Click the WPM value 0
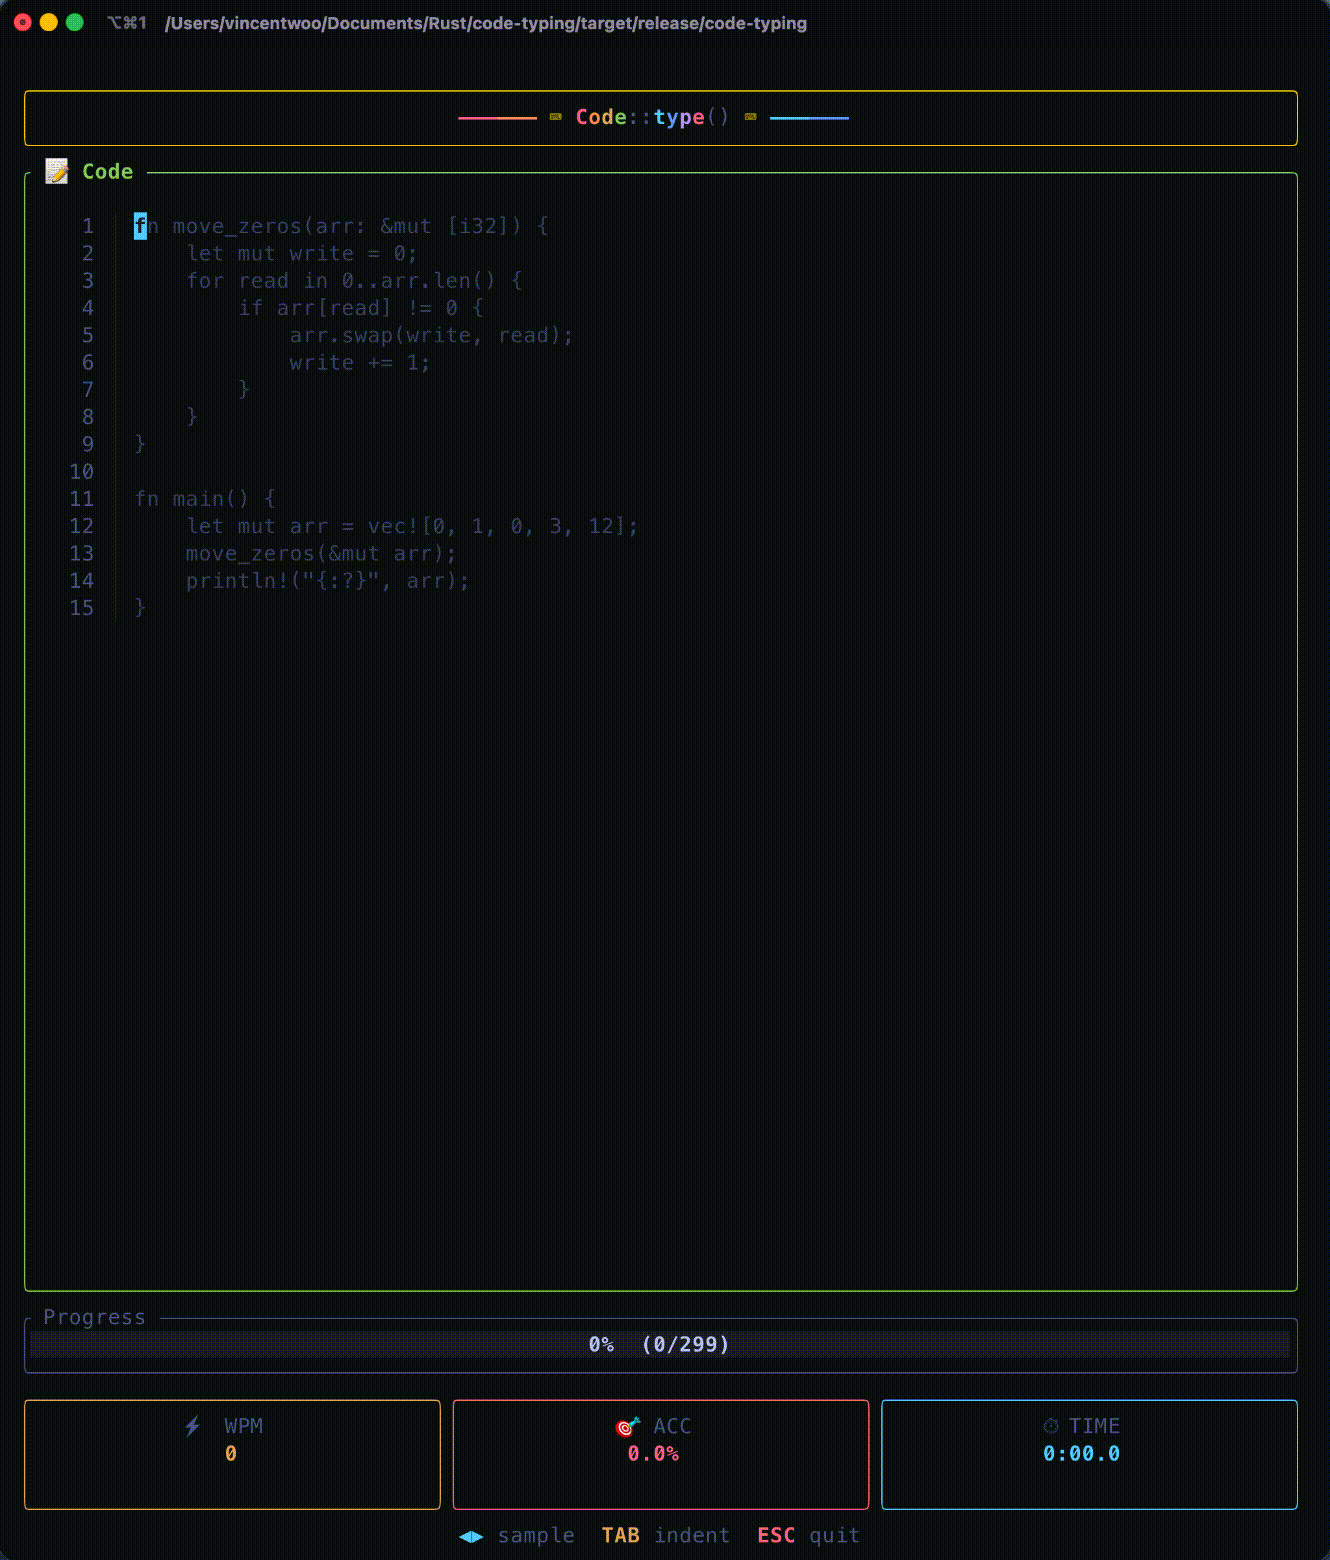The width and height of the screenshot is (1330, 1560). pos(231,1454)
